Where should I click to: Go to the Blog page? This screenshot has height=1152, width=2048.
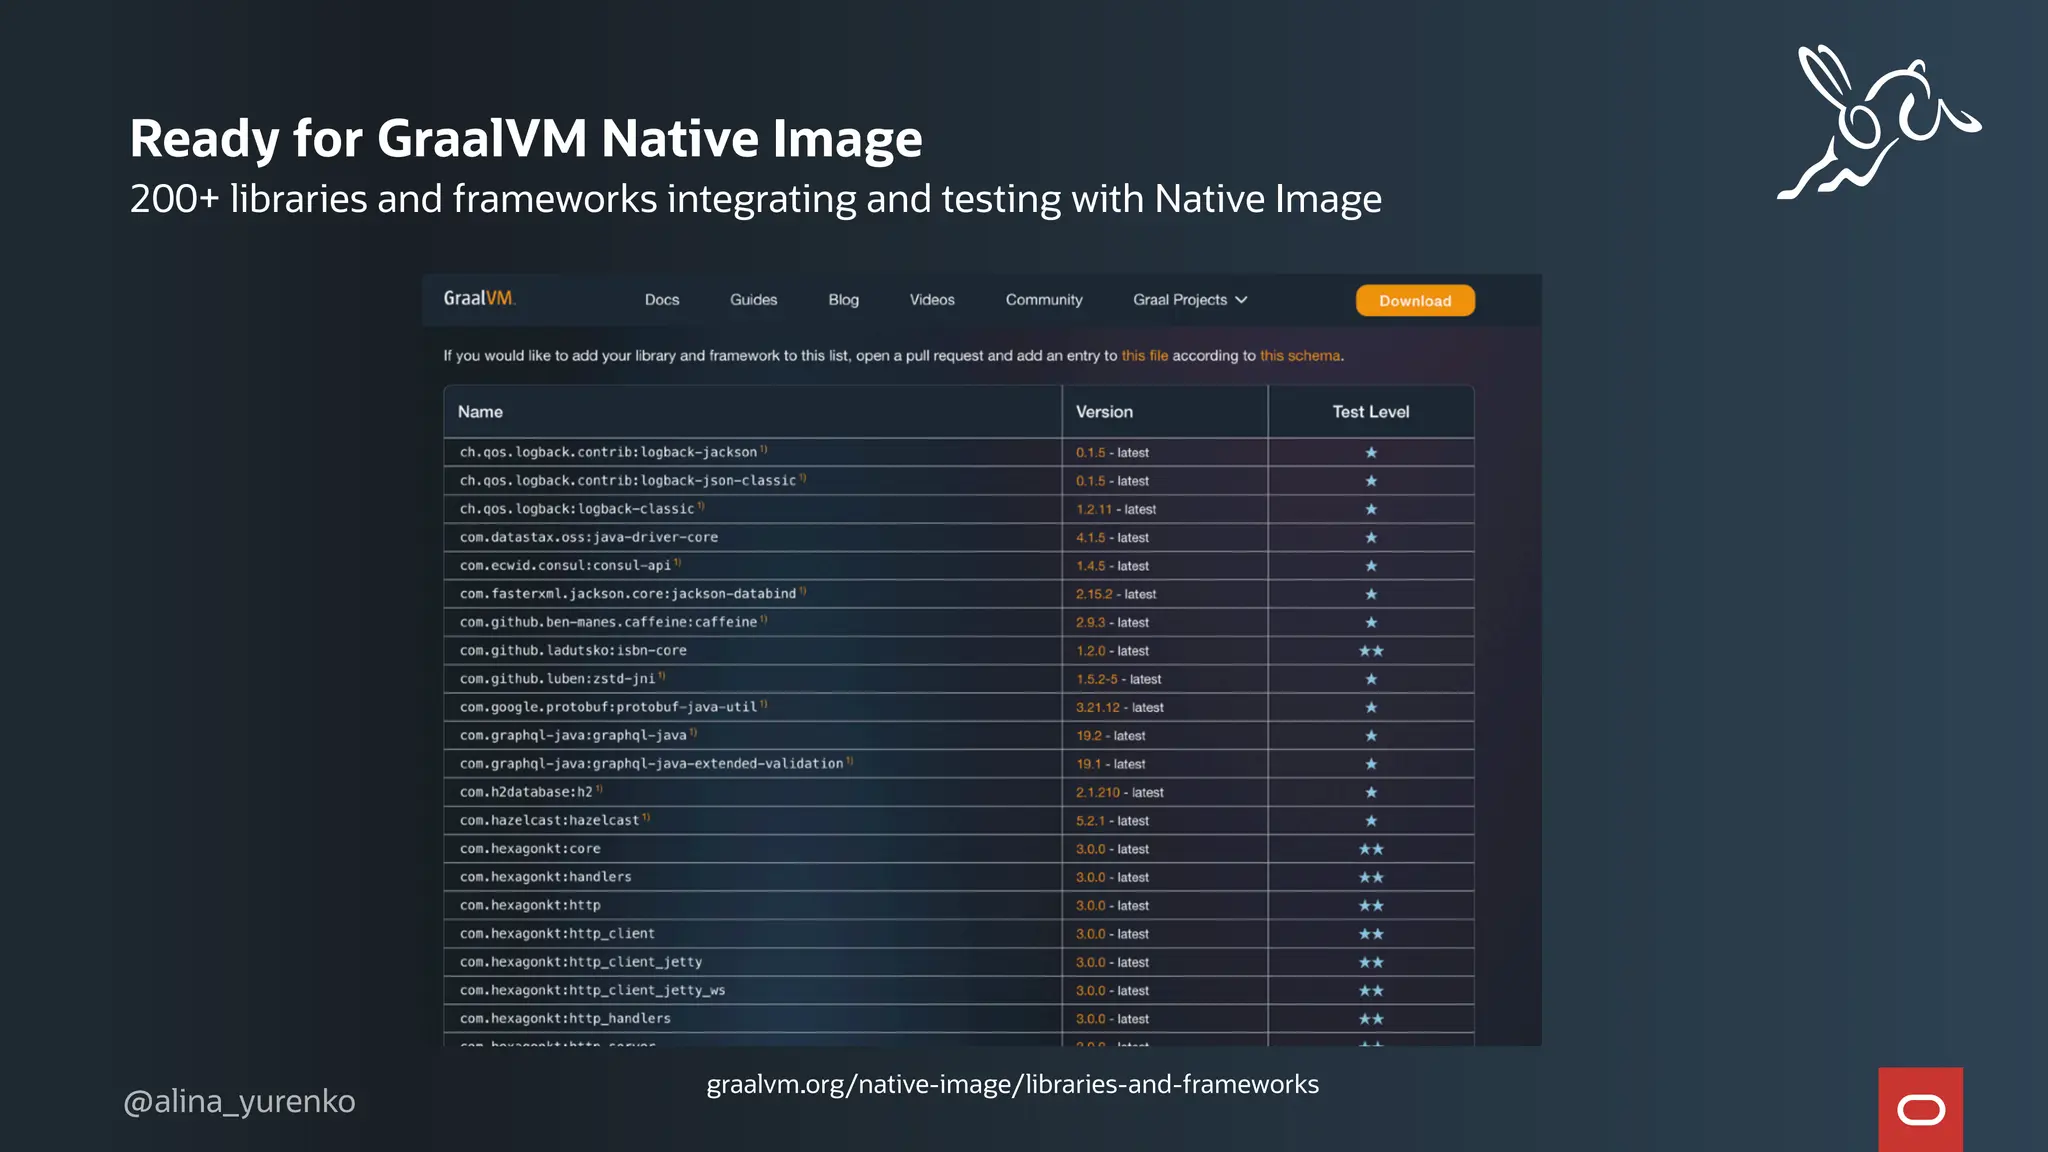tap(843, 300)
